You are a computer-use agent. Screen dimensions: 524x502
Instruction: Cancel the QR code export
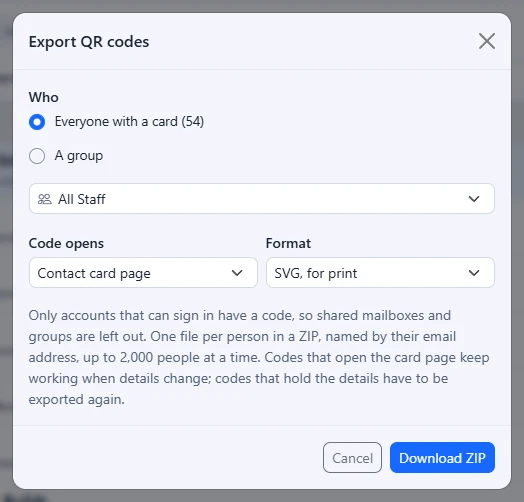352,458
